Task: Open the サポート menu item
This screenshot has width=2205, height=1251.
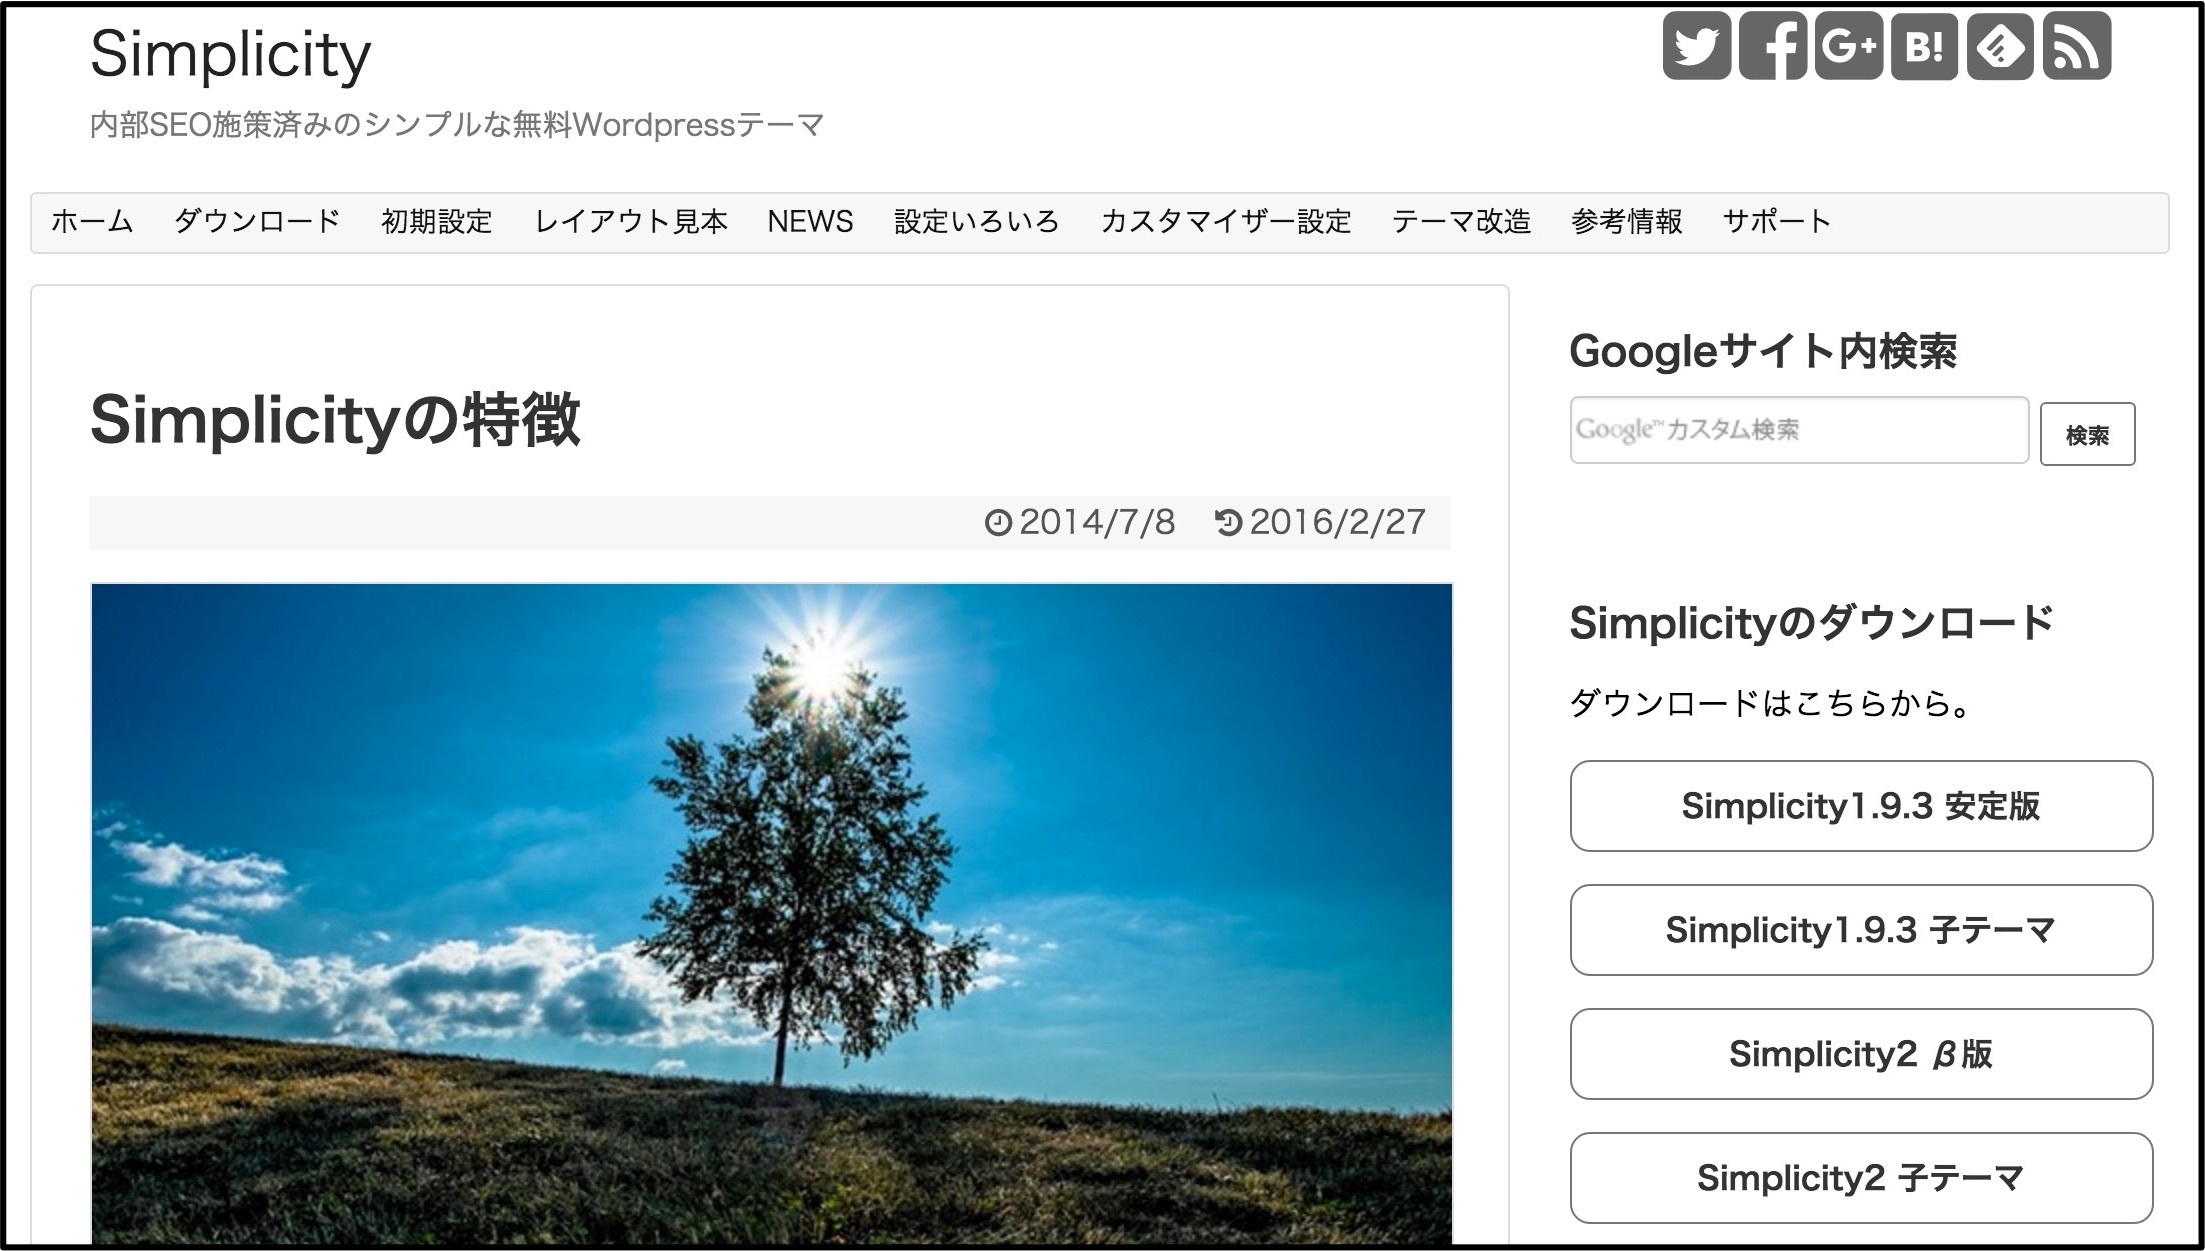Action: 1777,222
